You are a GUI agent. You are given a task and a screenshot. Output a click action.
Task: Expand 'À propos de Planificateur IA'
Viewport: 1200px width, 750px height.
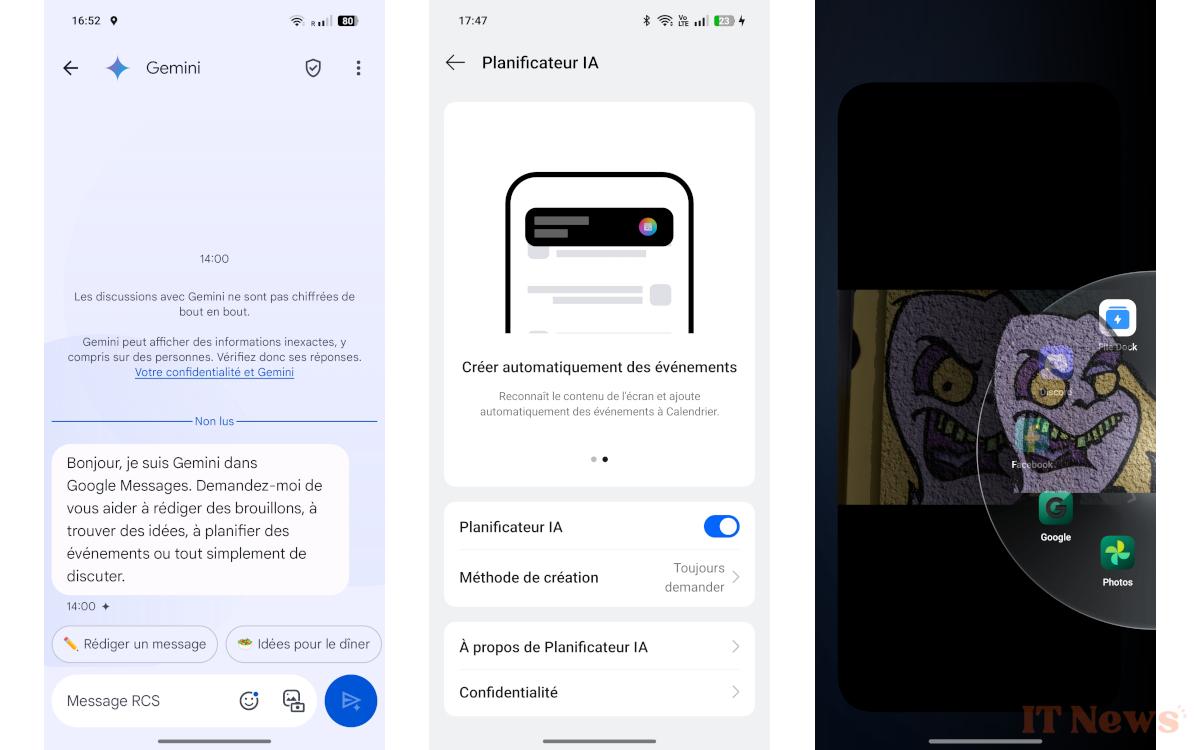click(x=599, y=647)
